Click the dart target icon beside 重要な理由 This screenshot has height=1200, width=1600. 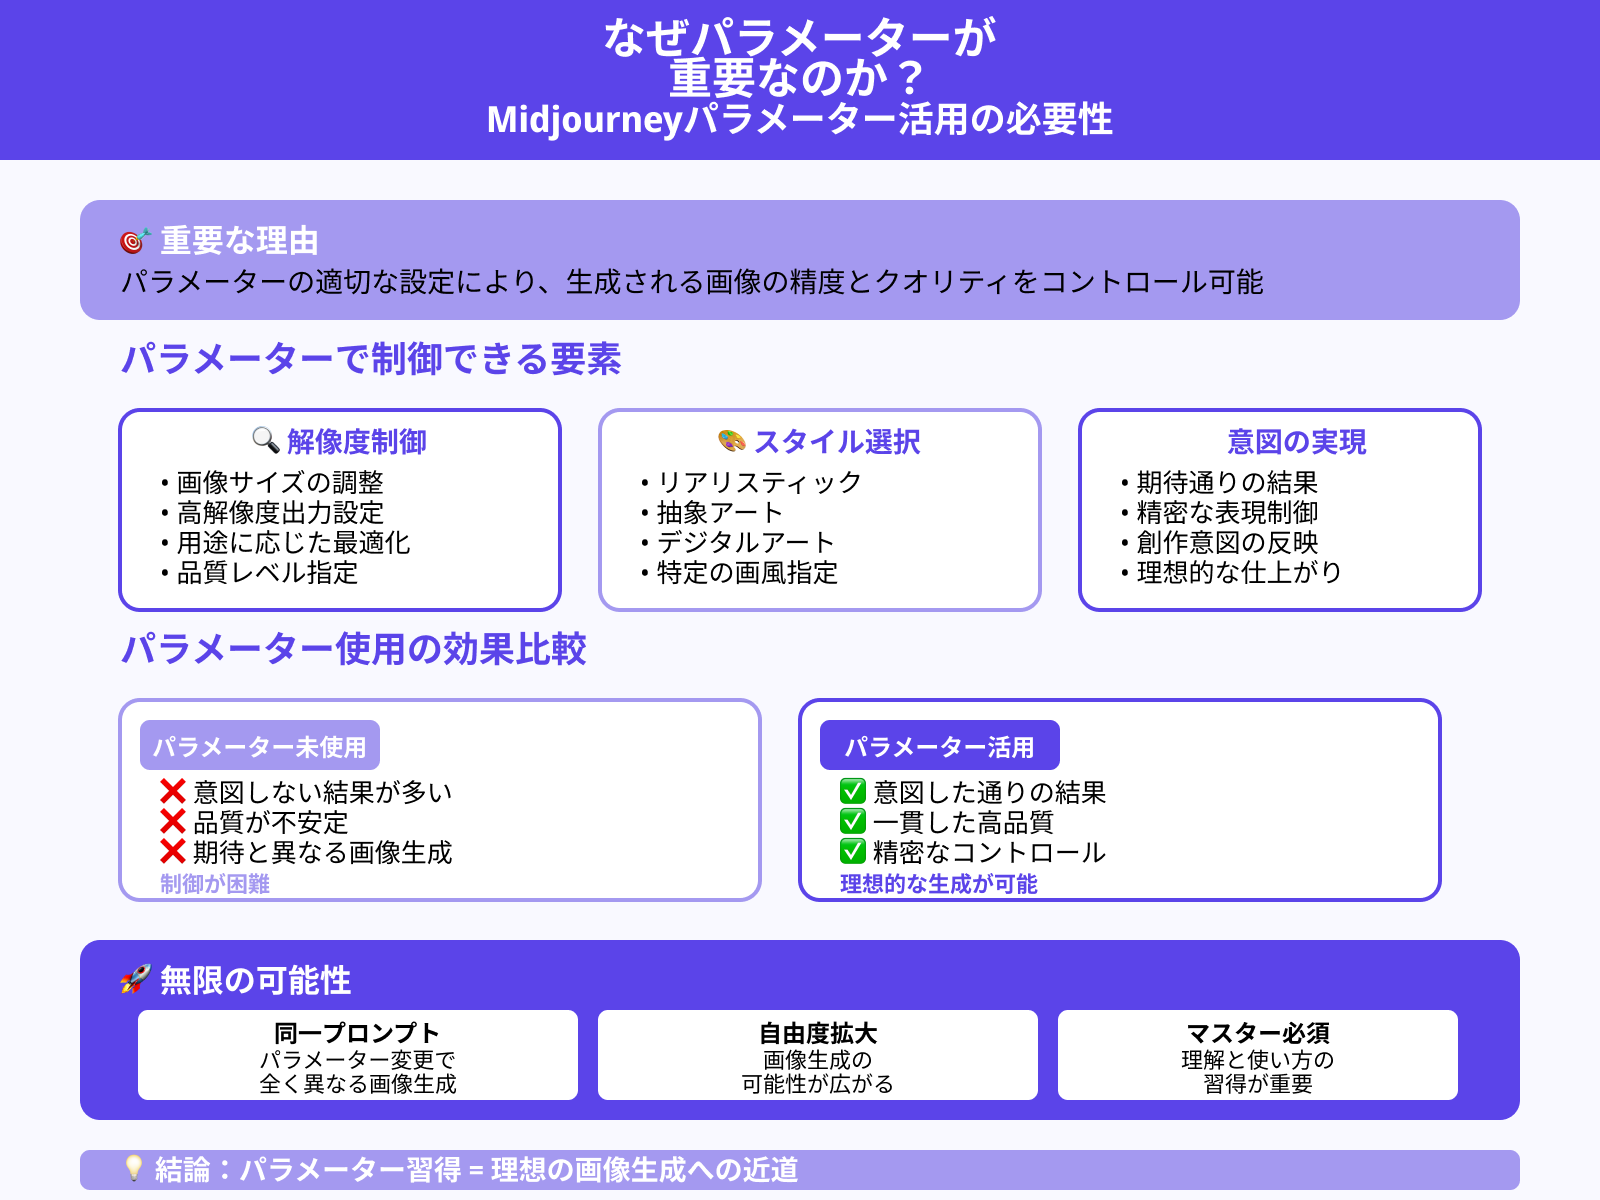(134, 241)
